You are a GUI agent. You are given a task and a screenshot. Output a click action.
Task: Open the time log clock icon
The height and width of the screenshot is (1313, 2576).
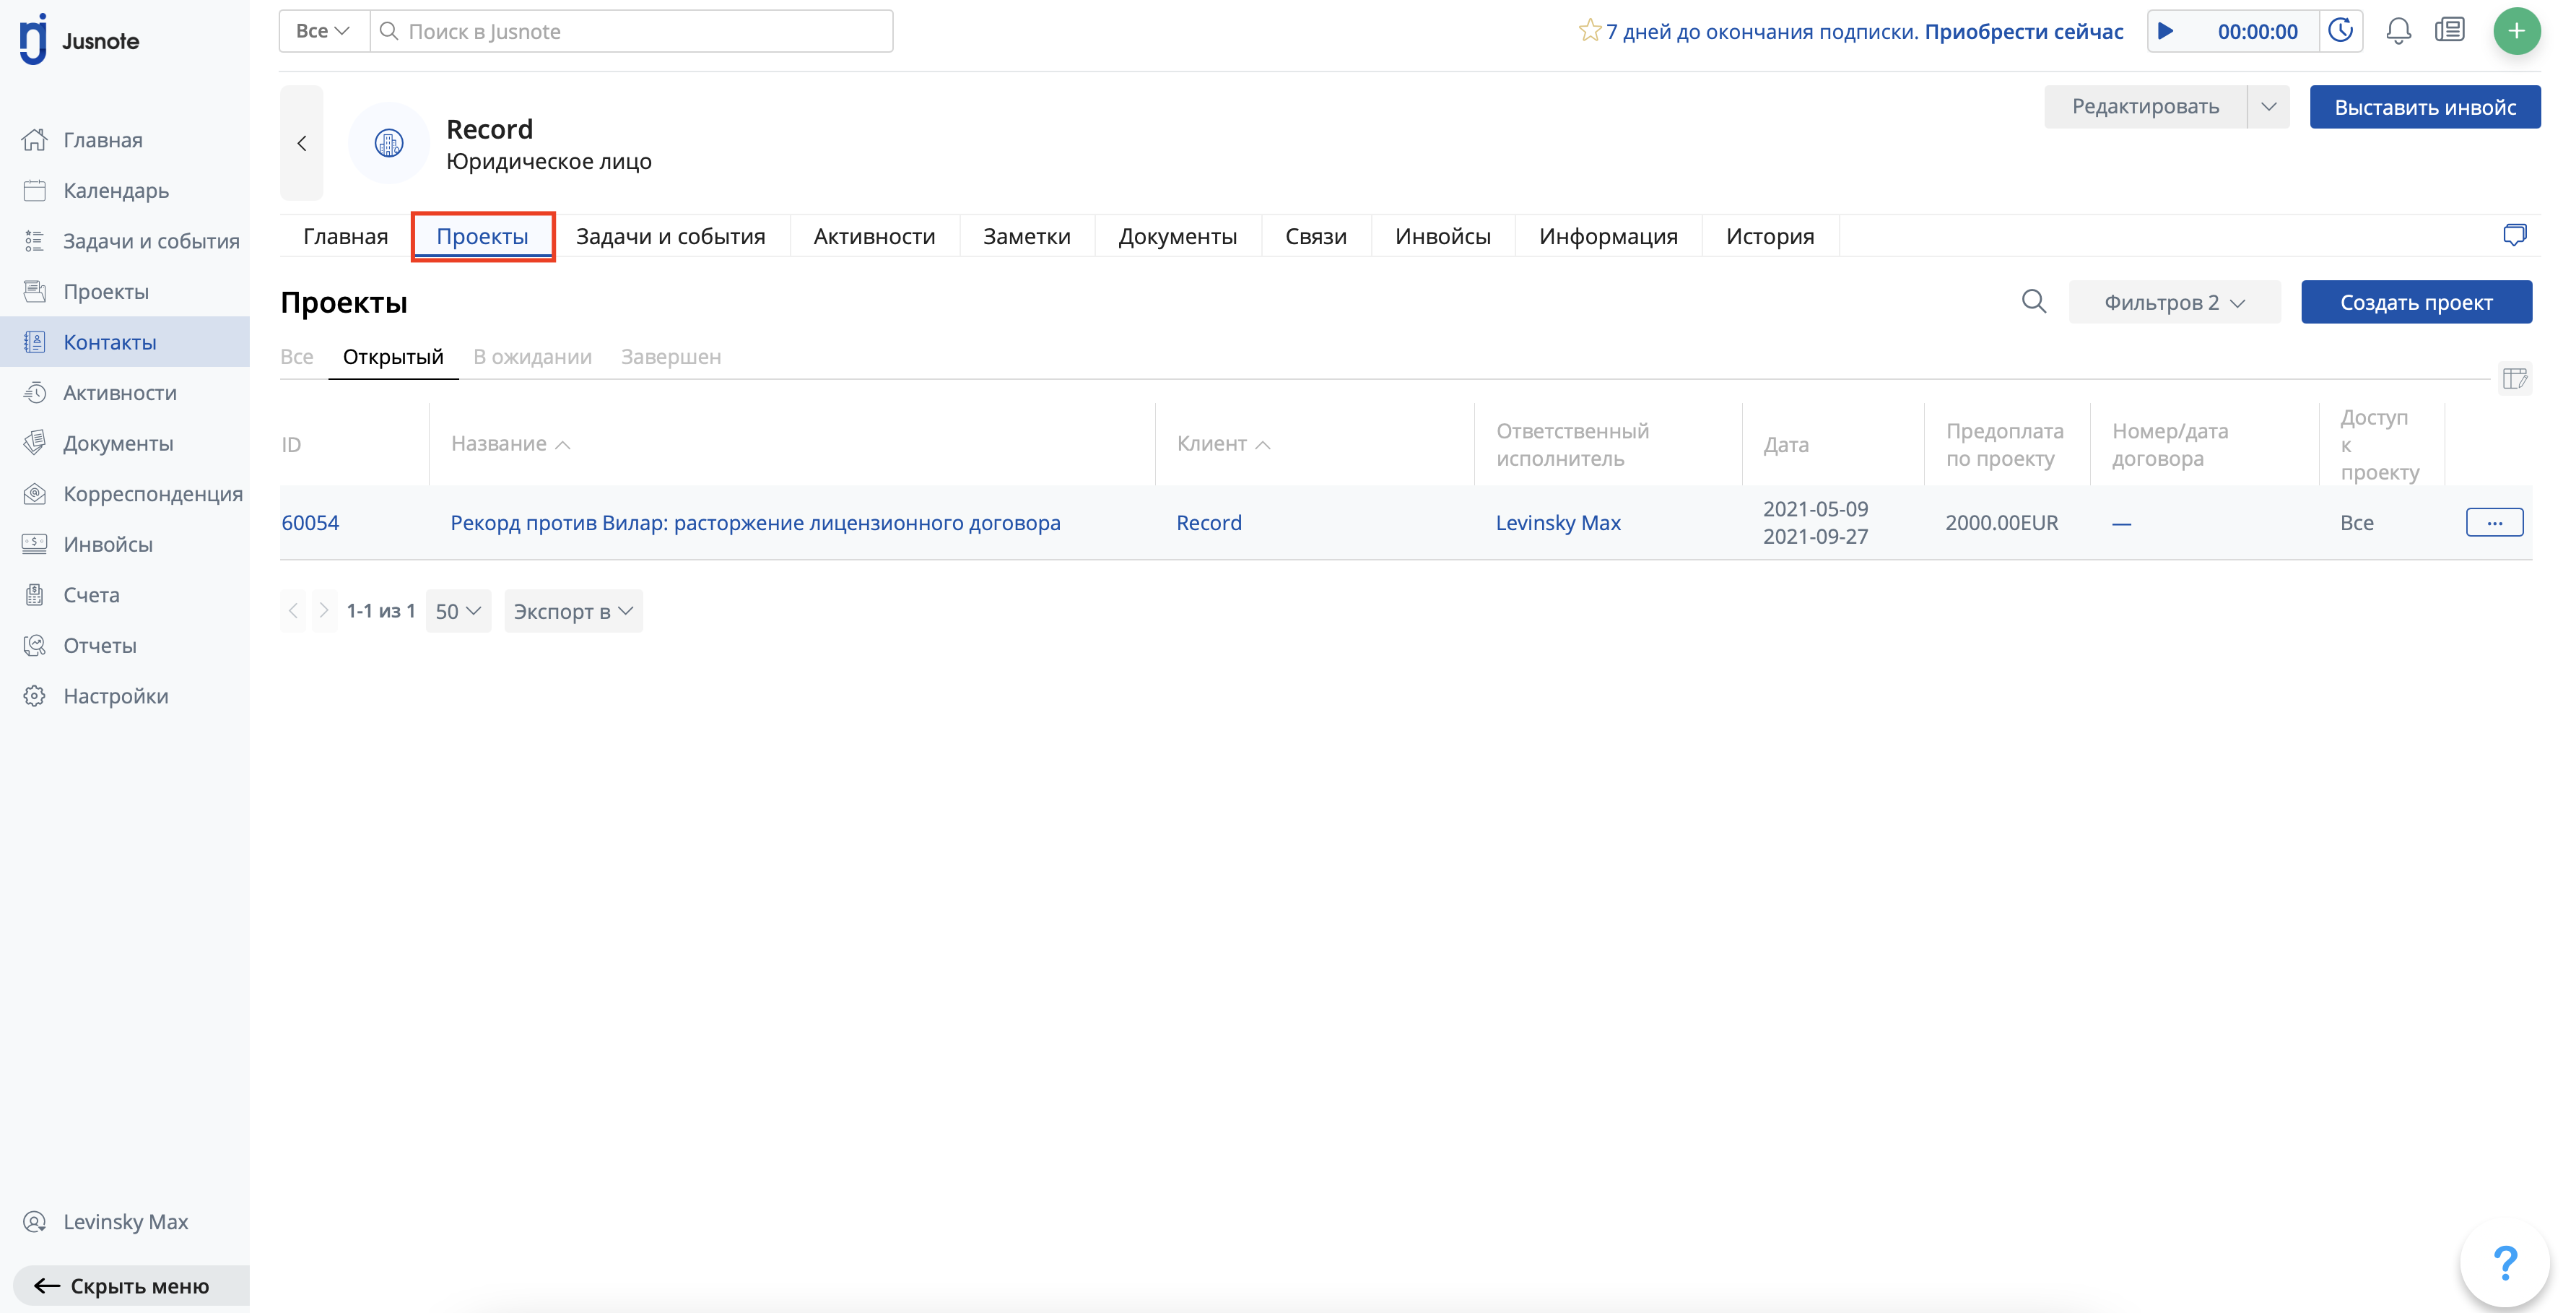2341,31
